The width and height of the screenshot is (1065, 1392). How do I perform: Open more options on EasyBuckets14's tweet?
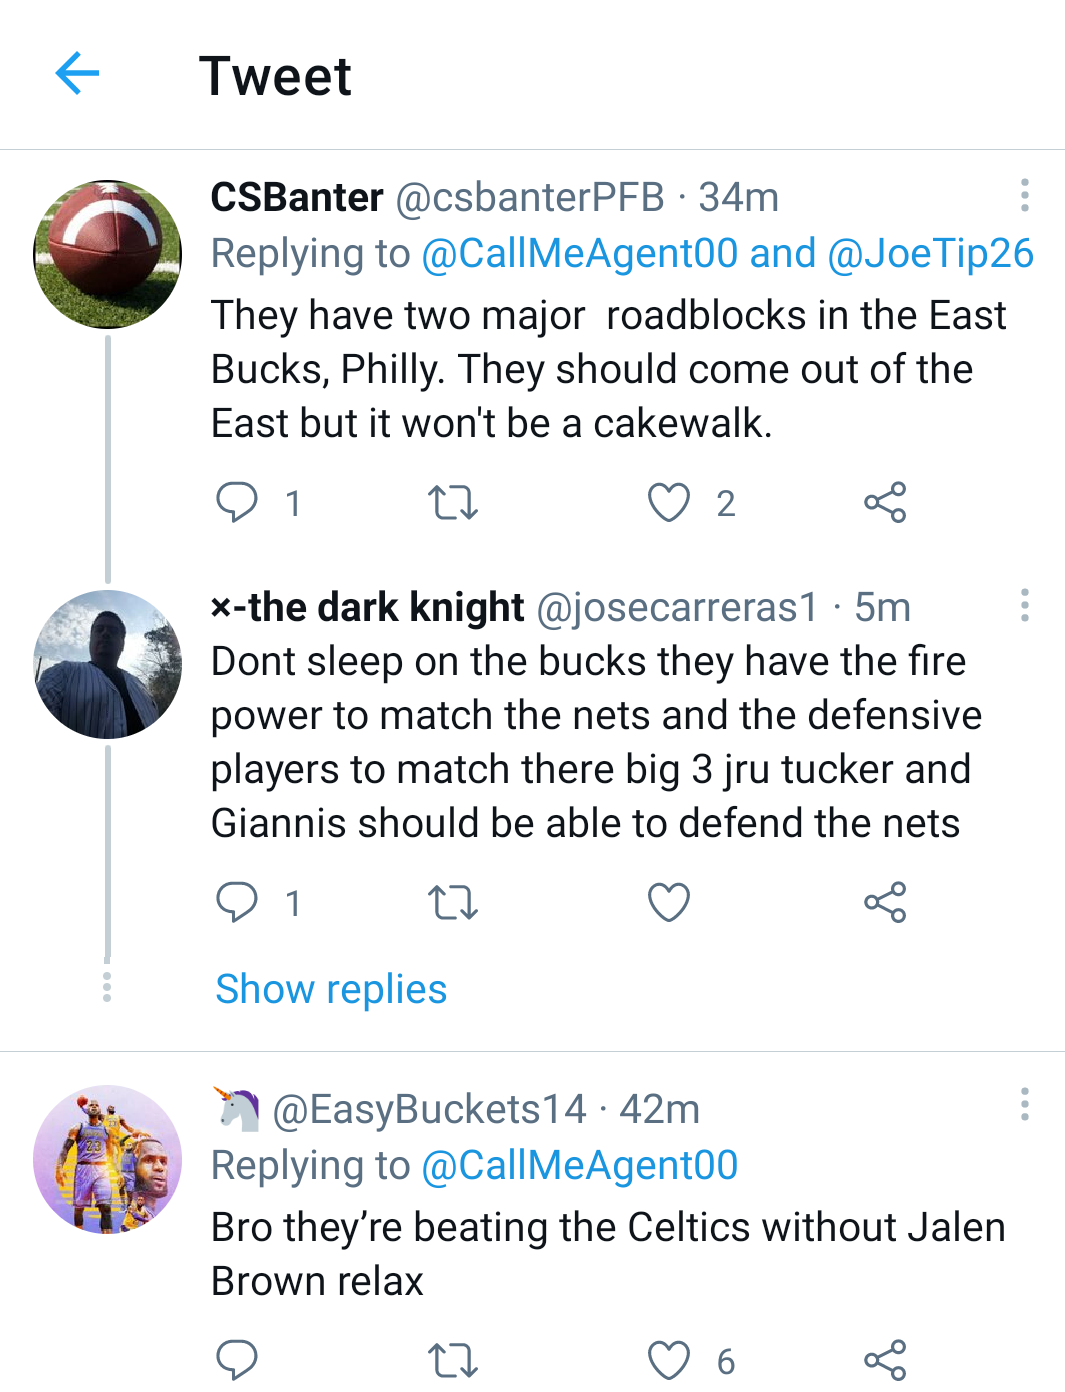click(x=1024, y=1104)
